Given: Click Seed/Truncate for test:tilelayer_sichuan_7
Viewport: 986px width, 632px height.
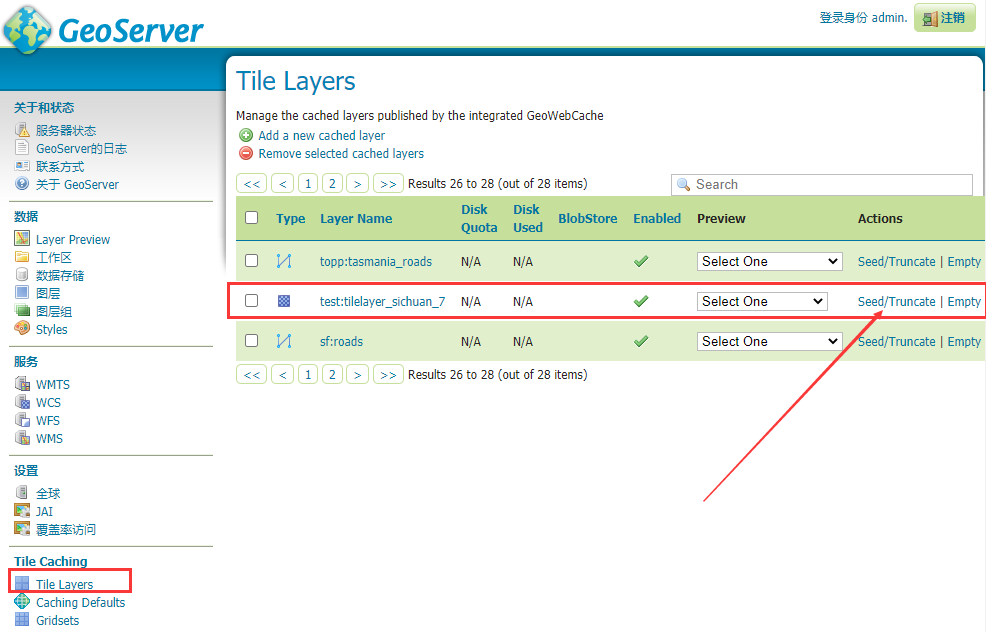Looking at the screenshot, I should click(x=896, y=301).
